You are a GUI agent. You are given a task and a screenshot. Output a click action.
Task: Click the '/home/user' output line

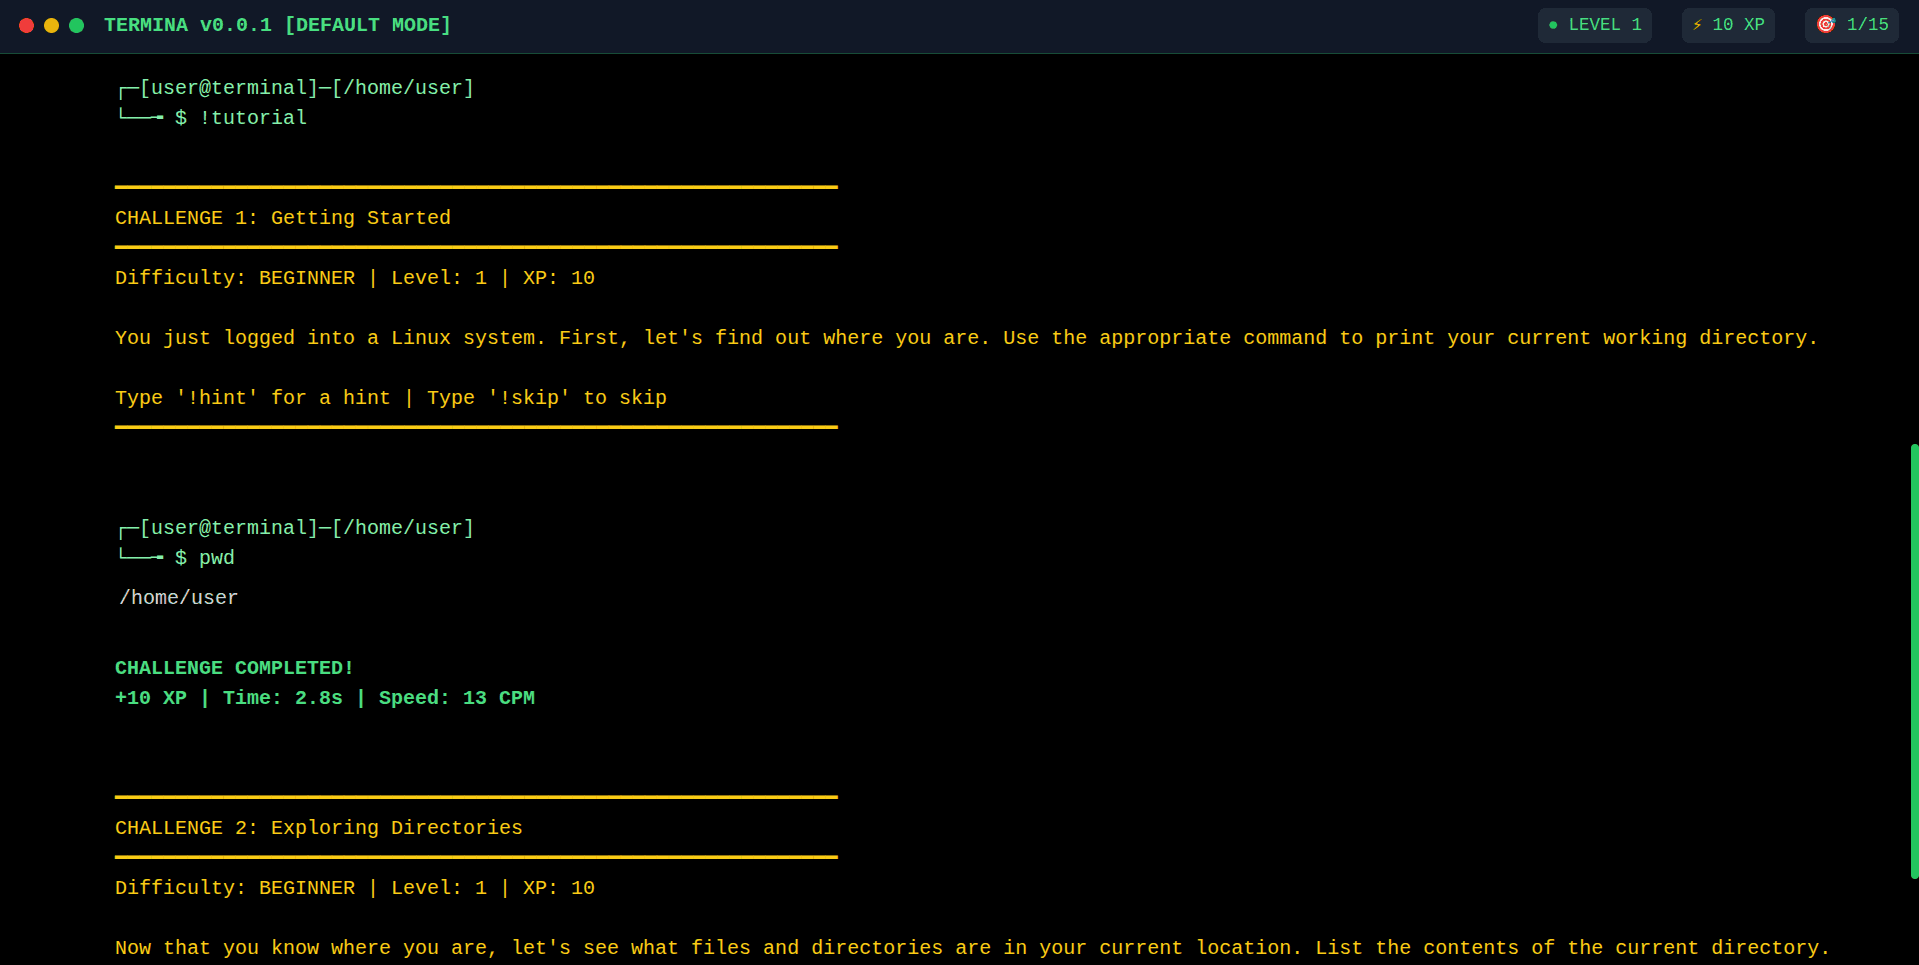(178, 597)
